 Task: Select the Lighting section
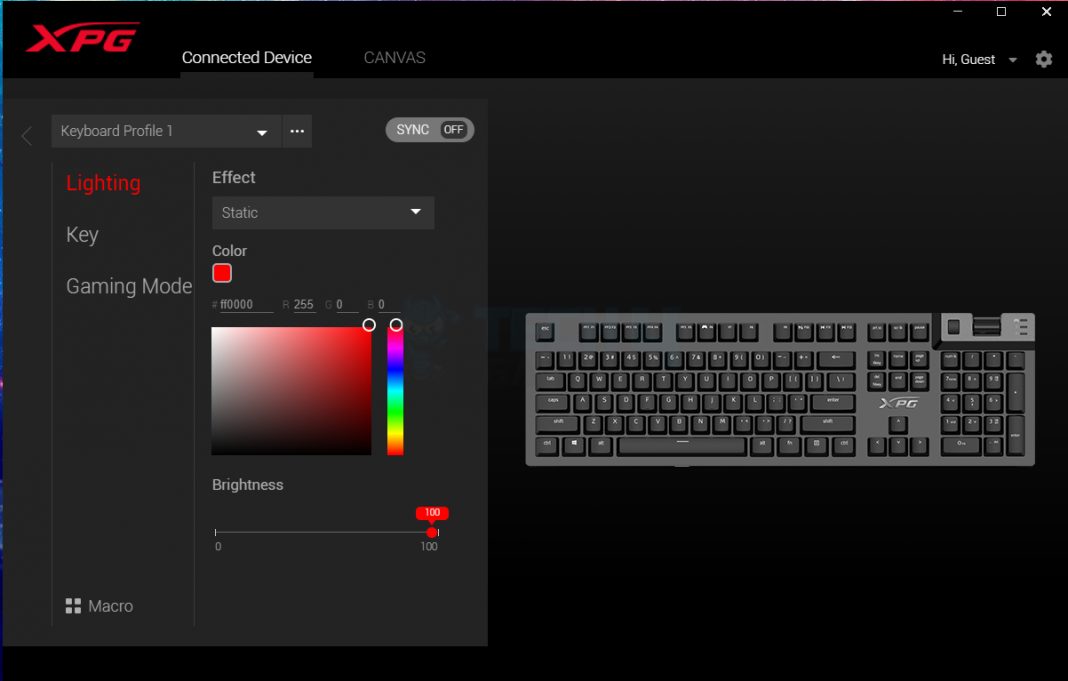tap(103, 183)
